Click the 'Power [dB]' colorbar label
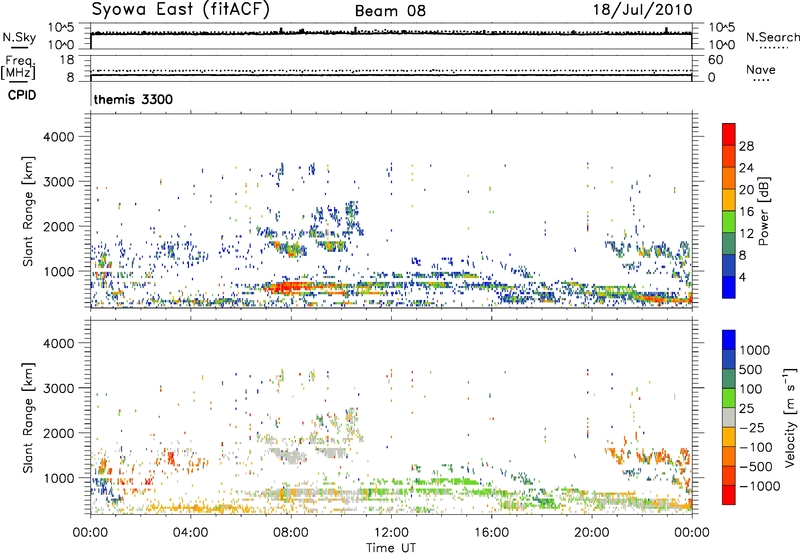Screen dimensions: 800x554 [x=764, y=211]
